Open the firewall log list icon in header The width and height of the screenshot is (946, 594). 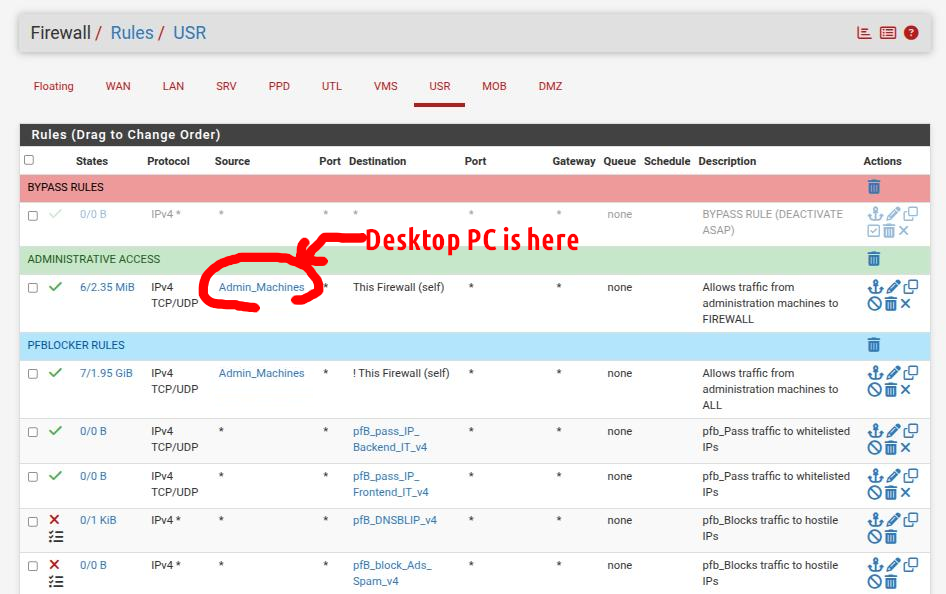click(x=888, y=33)
